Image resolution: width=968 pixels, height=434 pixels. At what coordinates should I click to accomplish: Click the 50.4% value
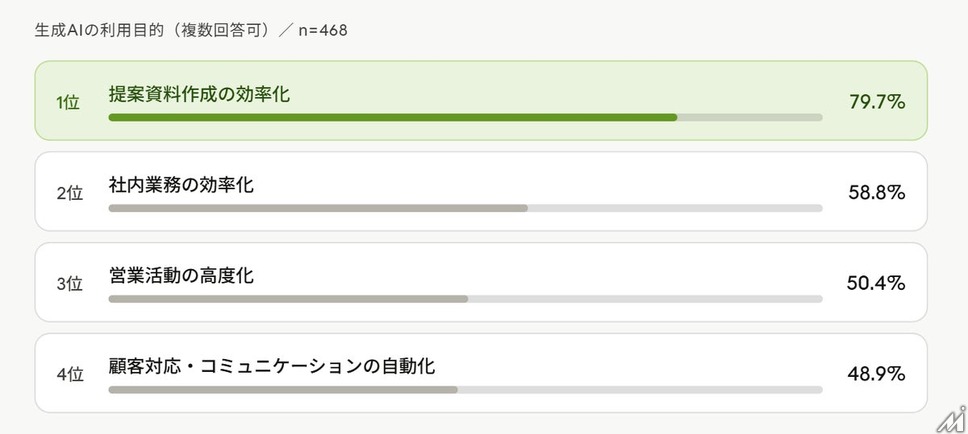point(876,283)
